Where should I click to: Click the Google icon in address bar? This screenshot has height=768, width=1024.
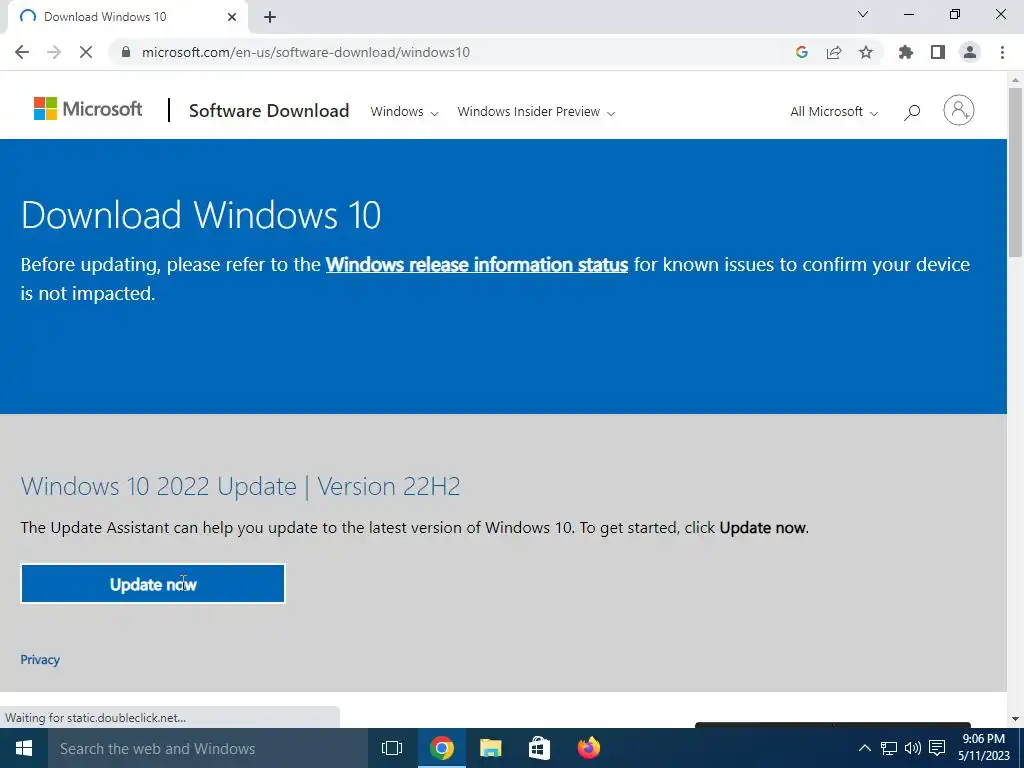(802, 52)
